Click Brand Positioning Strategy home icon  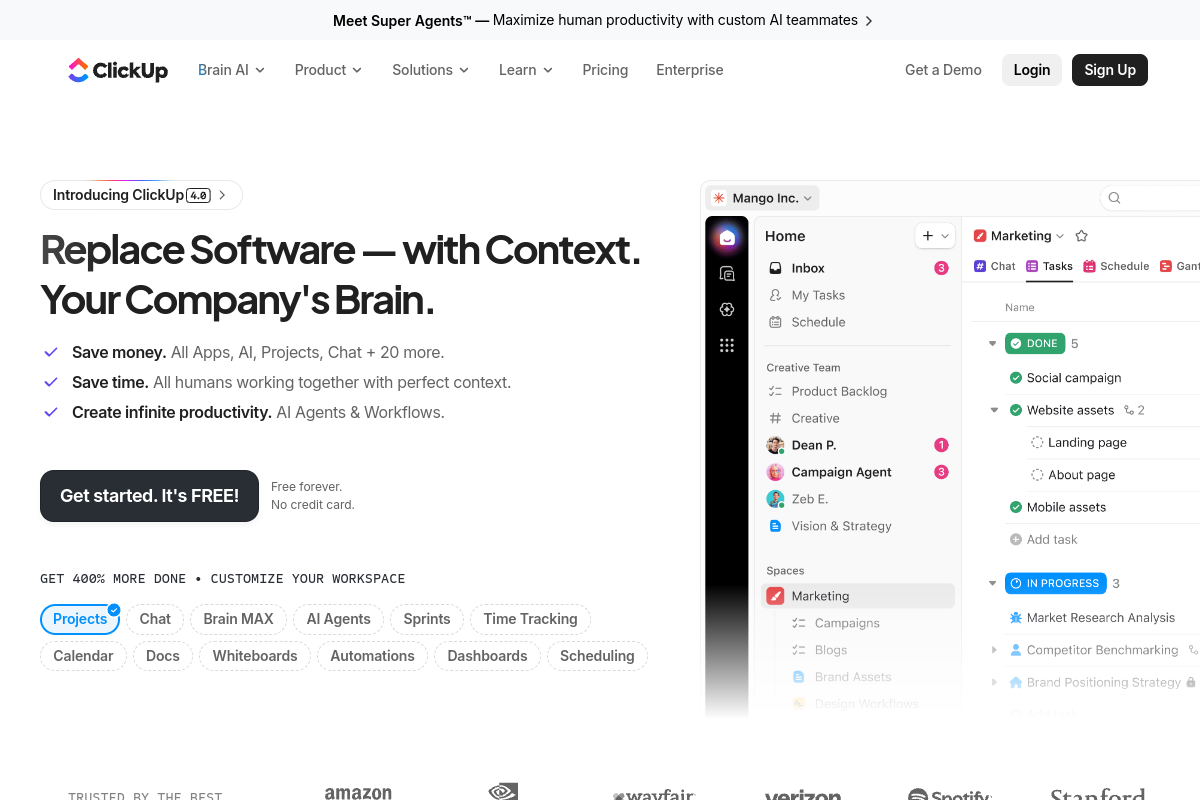pyautogui.click(x=1016, y=682)
